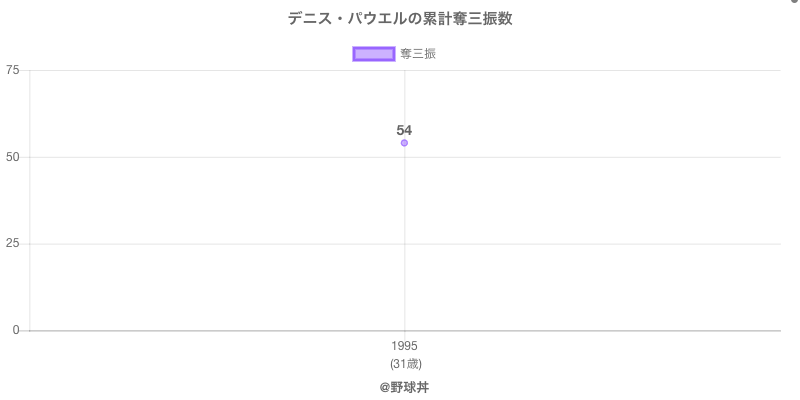Click where 1995 gridline meets the x-axis baseline
This screenshot has width=800, height=400.
(x=404, y=330)
